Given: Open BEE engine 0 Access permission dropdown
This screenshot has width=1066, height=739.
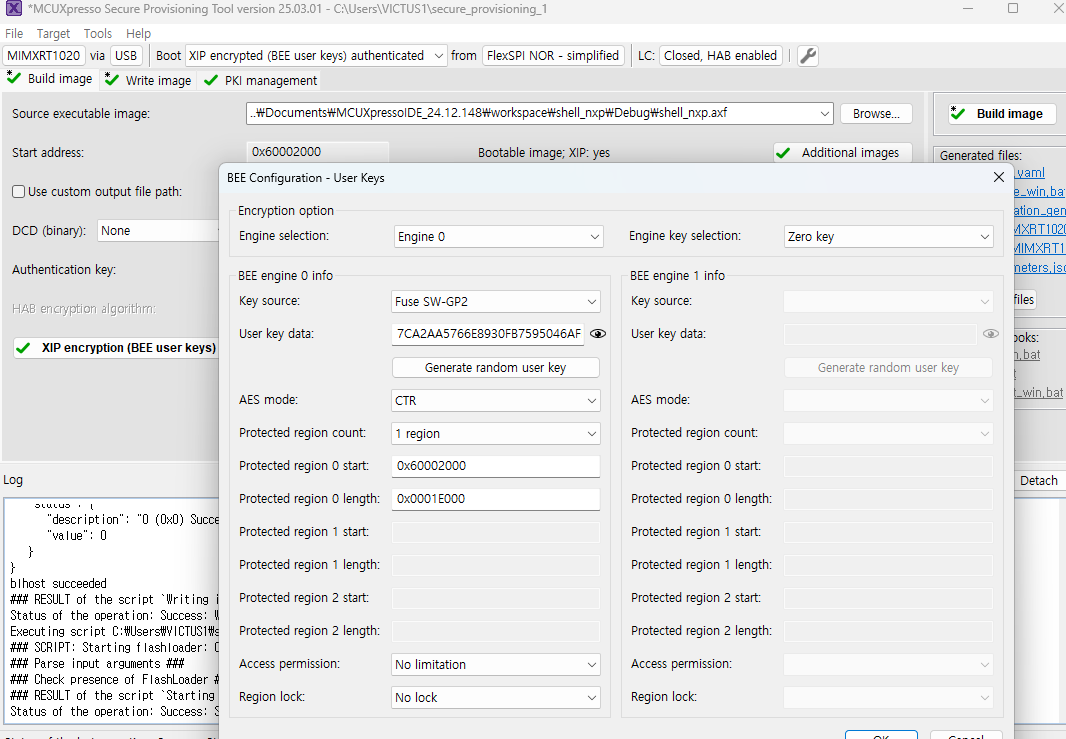Looking at the screenshot, I should (x=496, y=664).
